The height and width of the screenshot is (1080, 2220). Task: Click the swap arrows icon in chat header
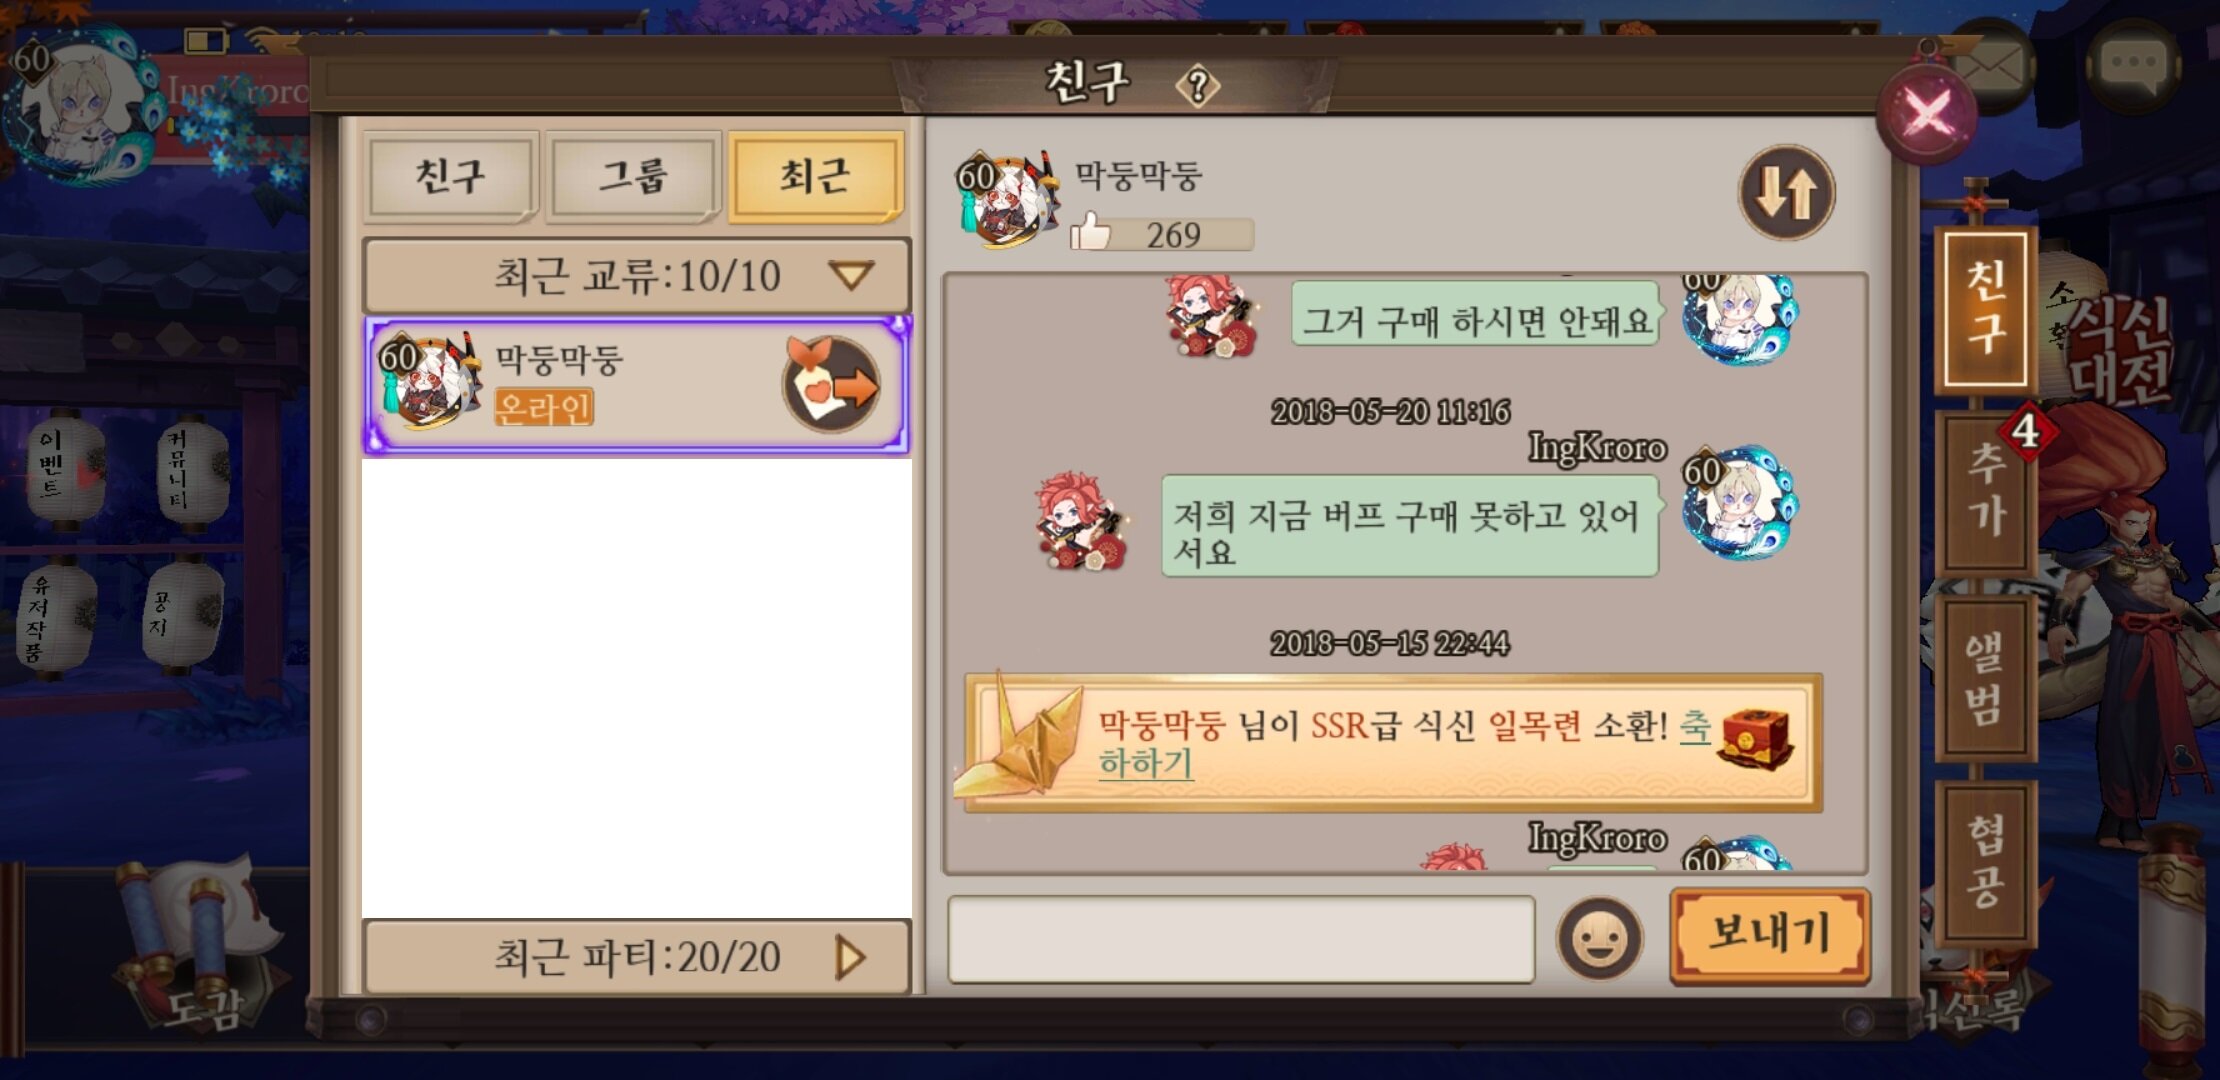(1786, 192)
